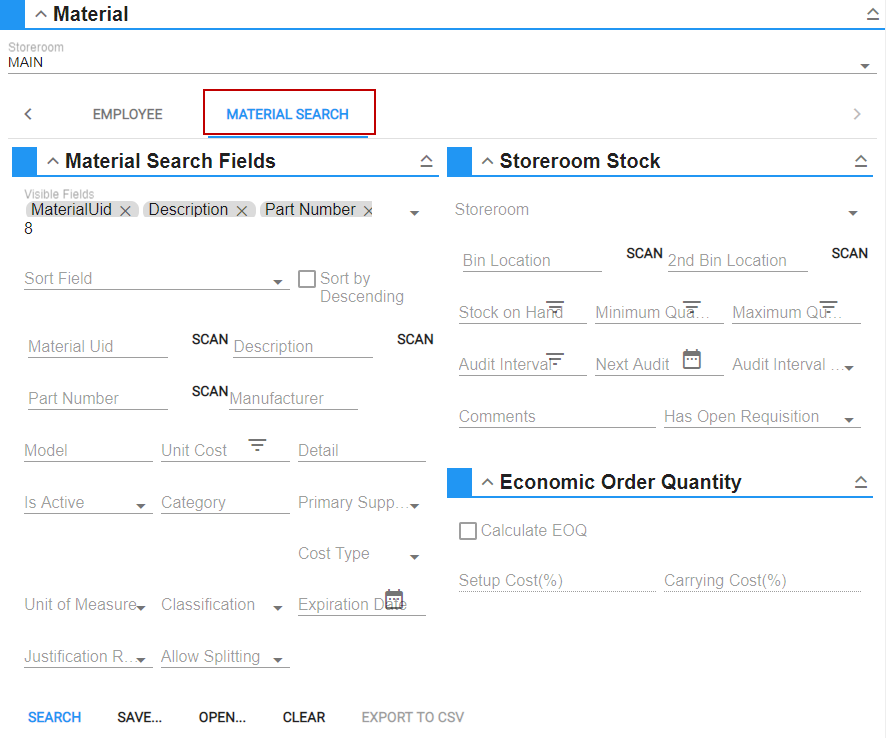Open the Expiration Date calendar picker
The image size is (886, 738).
(x=394, y=599)
